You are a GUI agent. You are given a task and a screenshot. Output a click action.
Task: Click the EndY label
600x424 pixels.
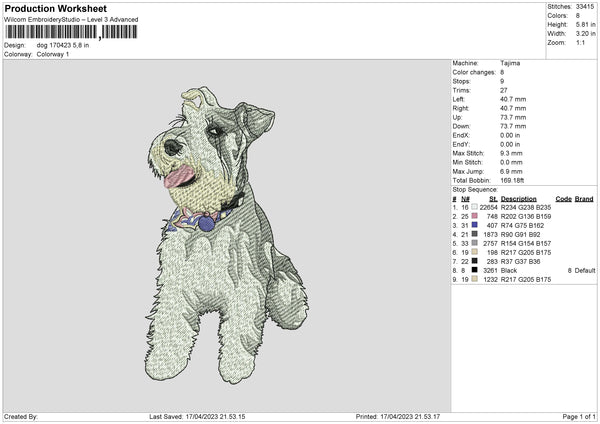click(461, 144)
